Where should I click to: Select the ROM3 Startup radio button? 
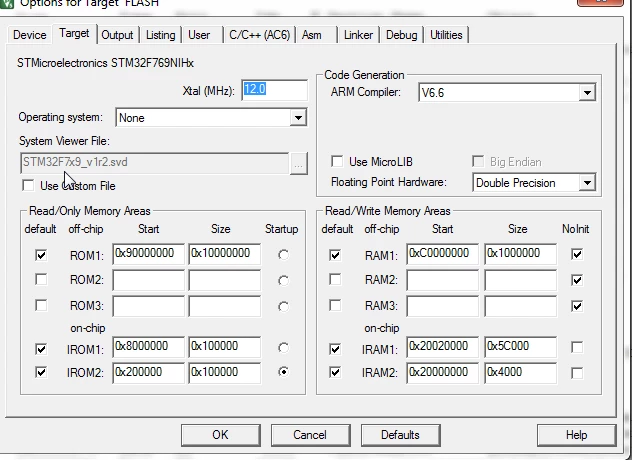pyautogui.click(x=283, y=306)
